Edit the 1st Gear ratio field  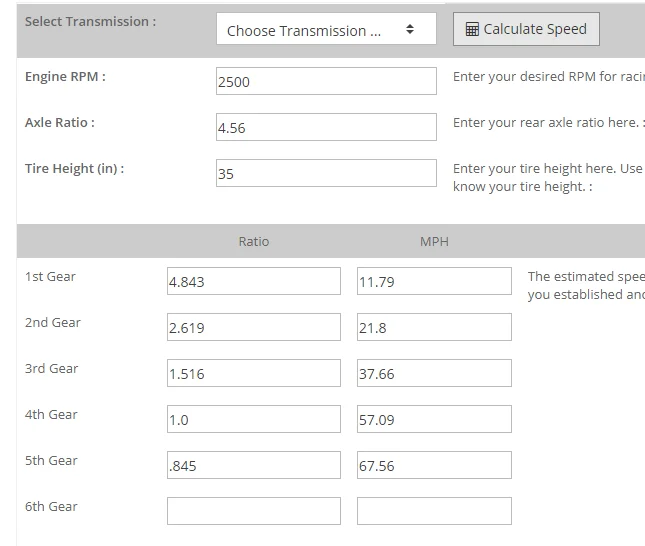coord(254,281)
